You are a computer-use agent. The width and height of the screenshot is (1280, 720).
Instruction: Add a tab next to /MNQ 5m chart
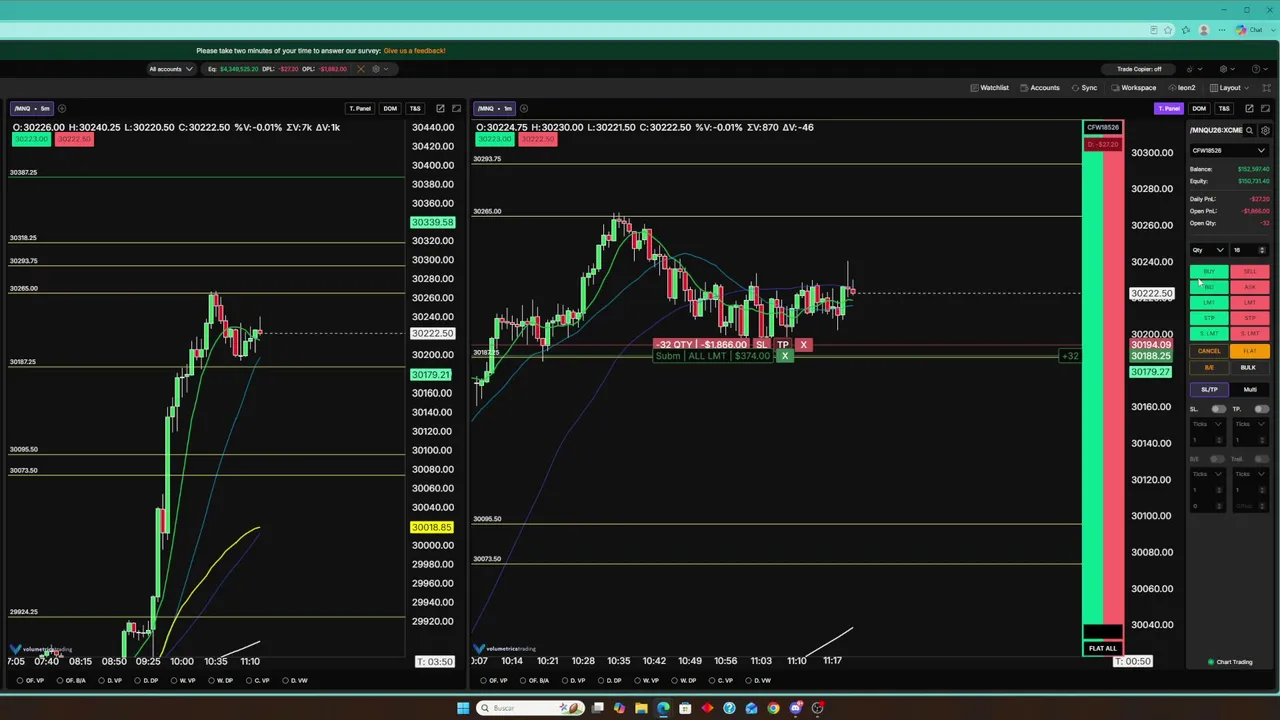click(61, 108)
